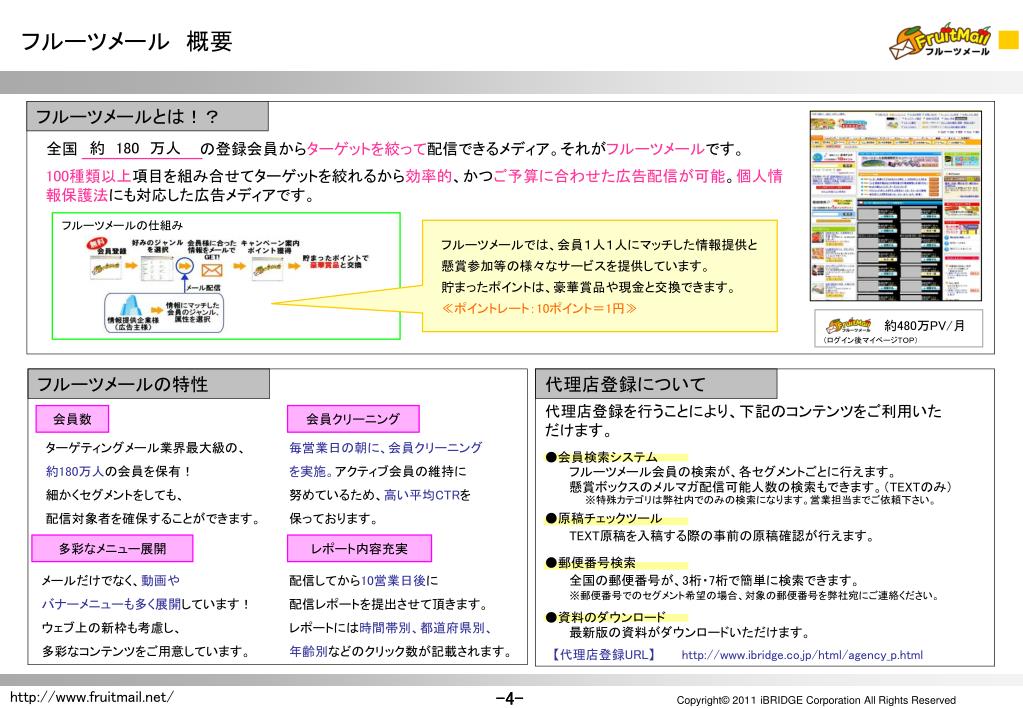The width and height of the screenshot is (1023, 708).
Task: Click the 多彩なメニュー展開 pink label
Action: [x=112, y=548]
